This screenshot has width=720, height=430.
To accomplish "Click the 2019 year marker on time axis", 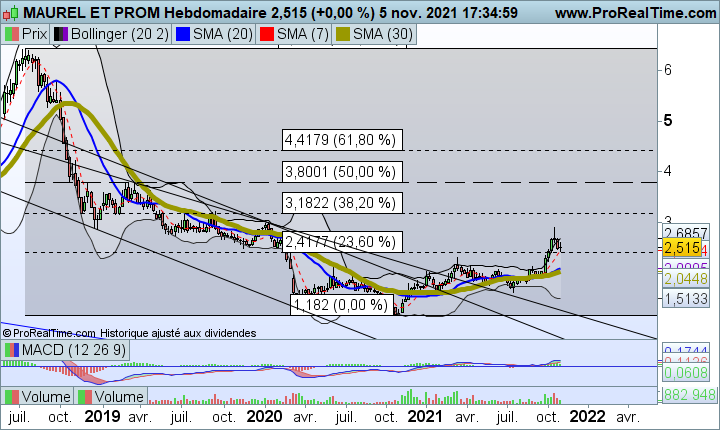I will [102, 417].
